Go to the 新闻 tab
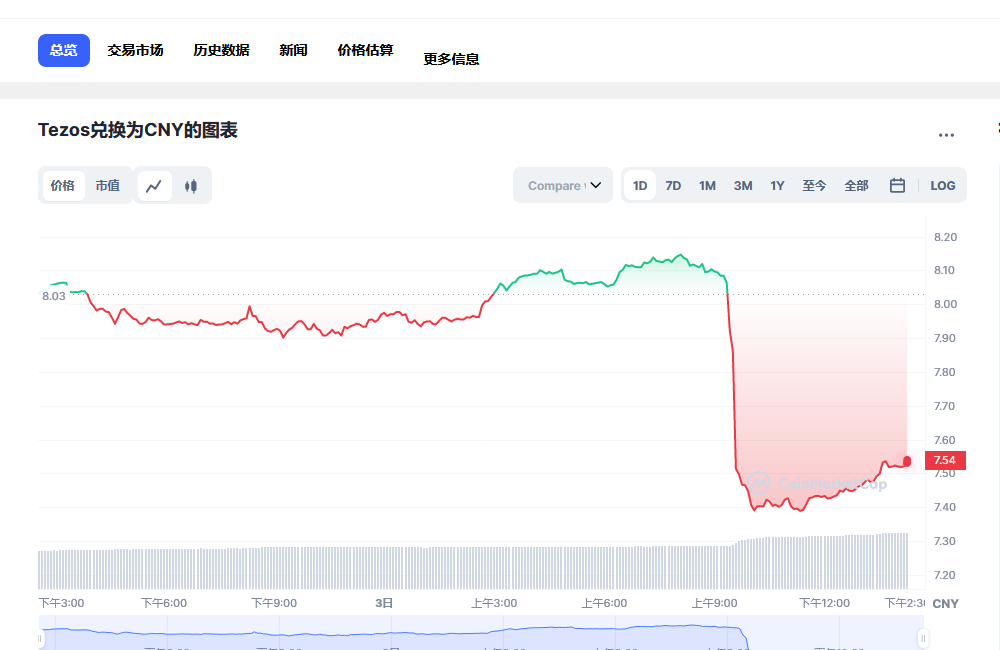 pos(293,50)
